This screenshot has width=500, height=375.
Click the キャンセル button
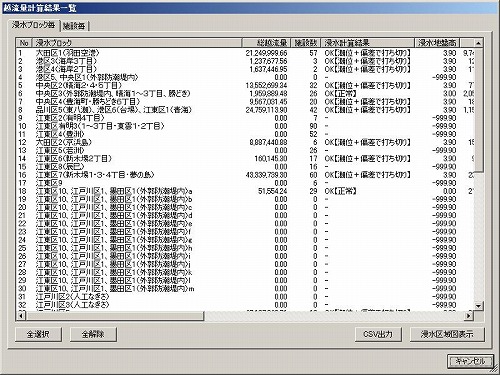tap(470, 361)
